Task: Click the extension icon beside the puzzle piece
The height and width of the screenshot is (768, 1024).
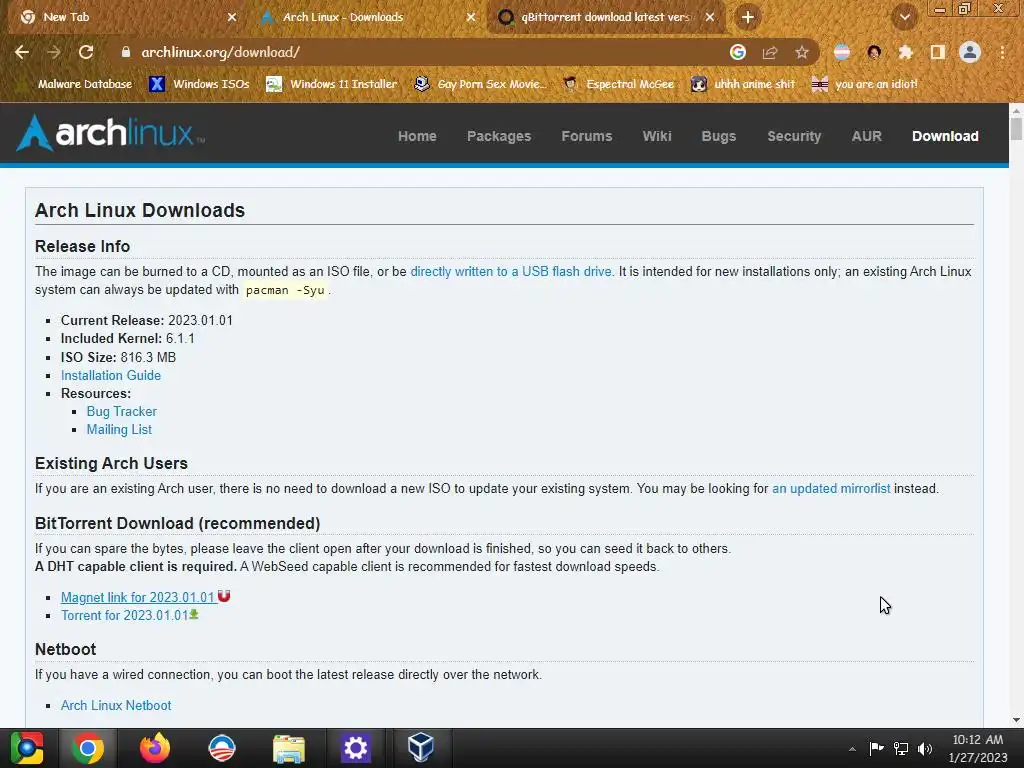Action: coord(874,52)
